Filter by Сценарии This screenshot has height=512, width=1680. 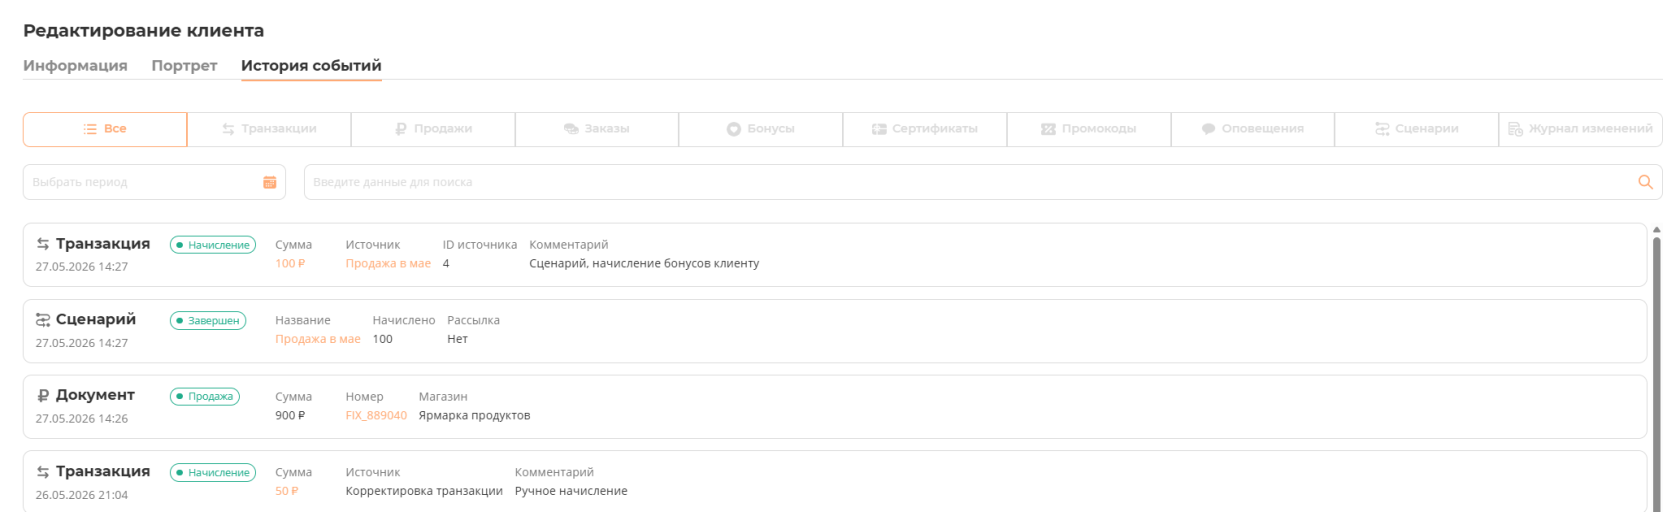(x=1417, y=129)
